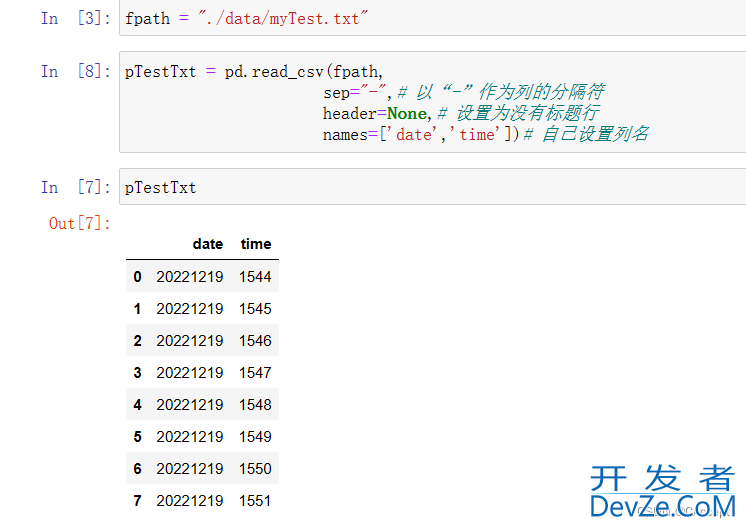Click index label 5 in dataframe

(x=137, y=437)
